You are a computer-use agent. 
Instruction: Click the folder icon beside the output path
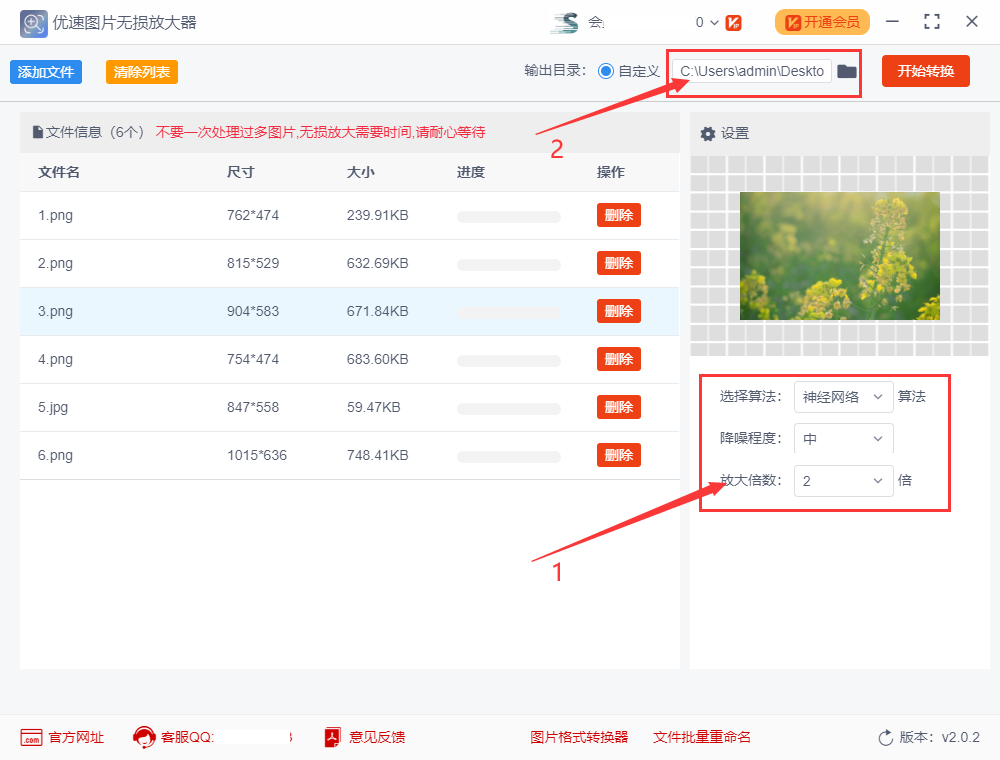coord(846,71)
